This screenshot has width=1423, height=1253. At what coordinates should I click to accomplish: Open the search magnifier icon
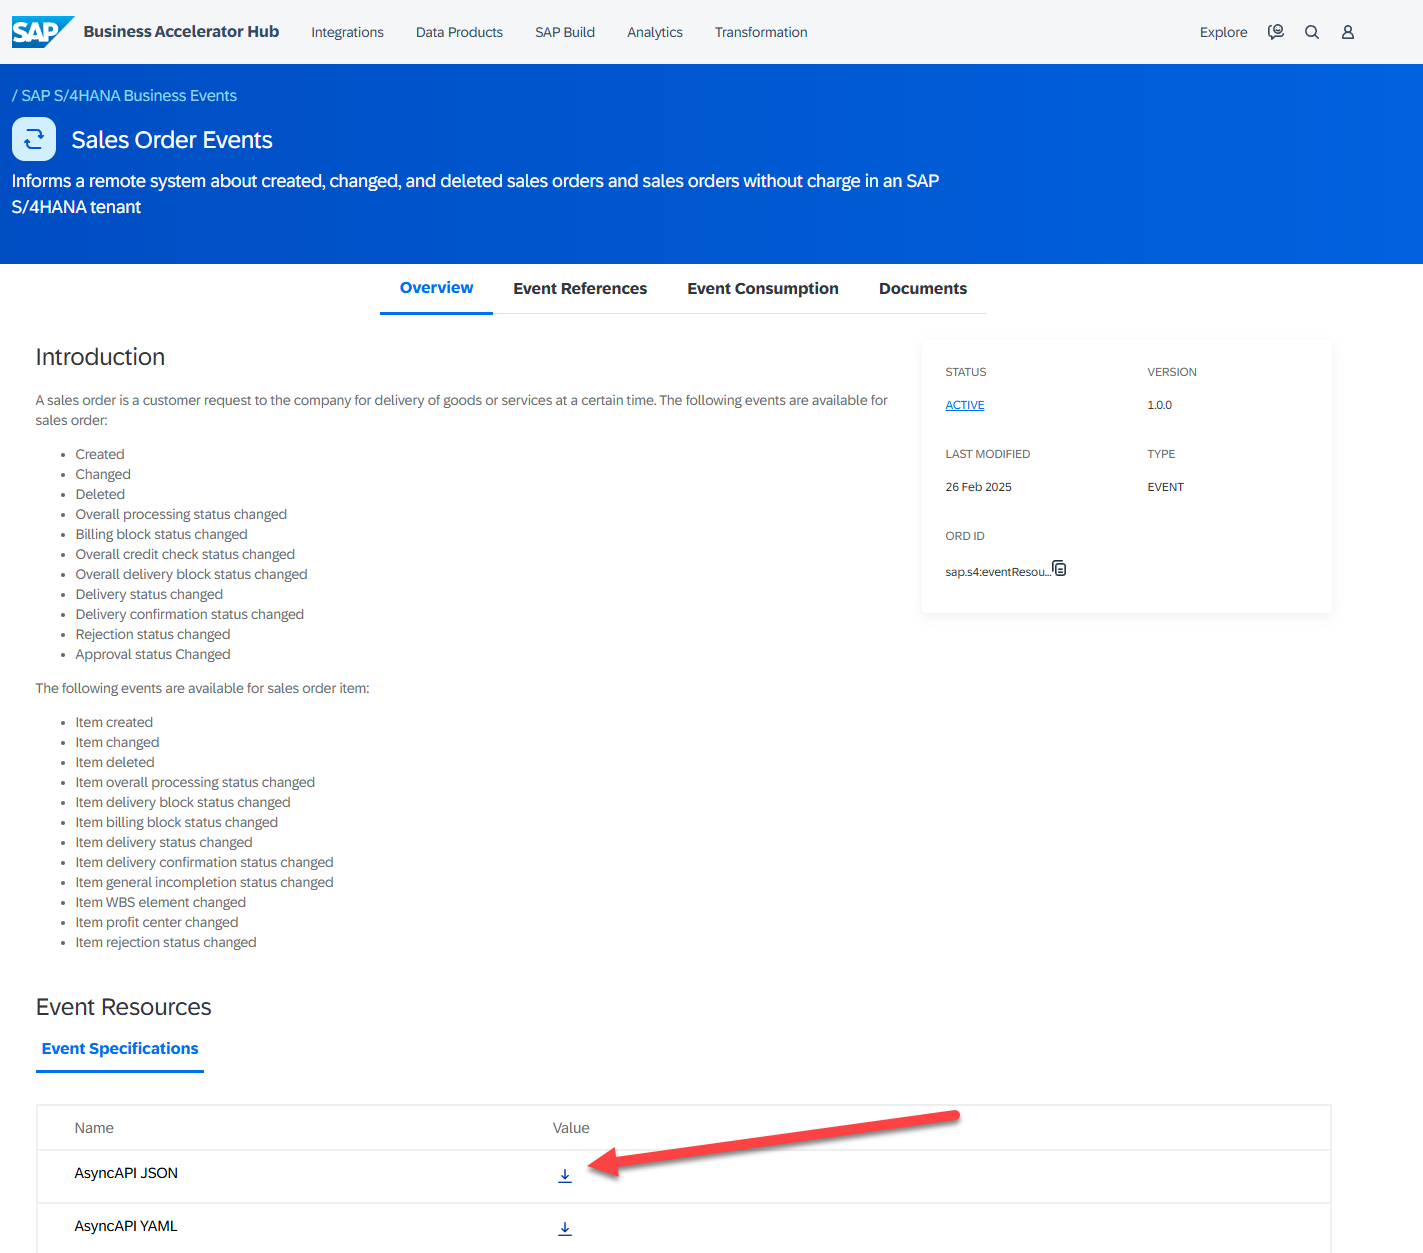pos(1311,32)
